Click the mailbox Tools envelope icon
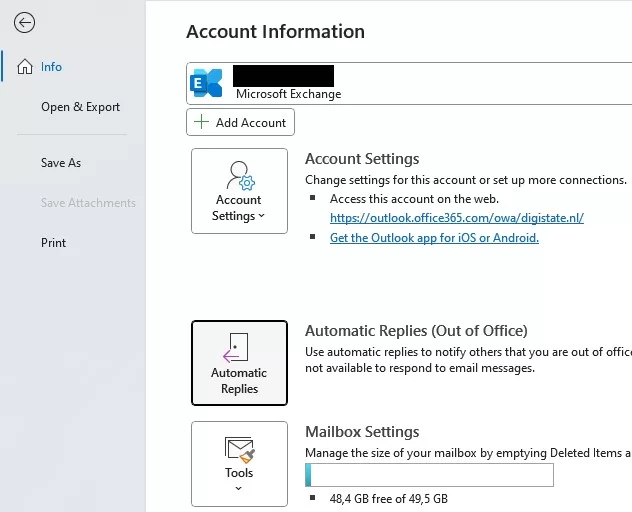Viewport: 632px width, 512px height. click(240, 450)
